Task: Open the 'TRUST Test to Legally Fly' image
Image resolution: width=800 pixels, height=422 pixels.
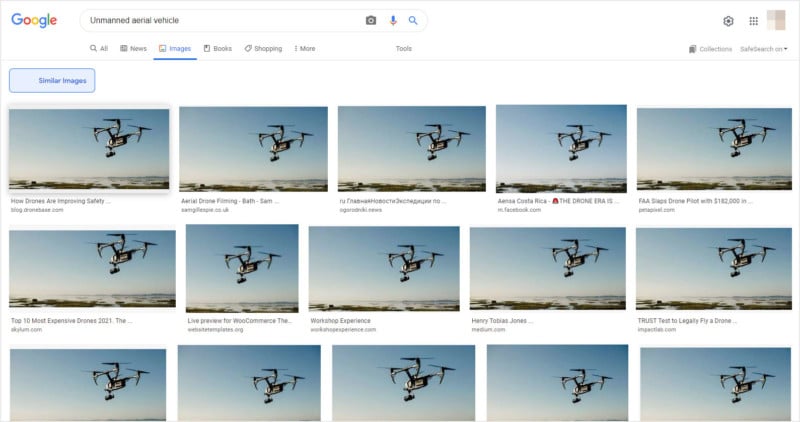Action: tap(714, 268)
